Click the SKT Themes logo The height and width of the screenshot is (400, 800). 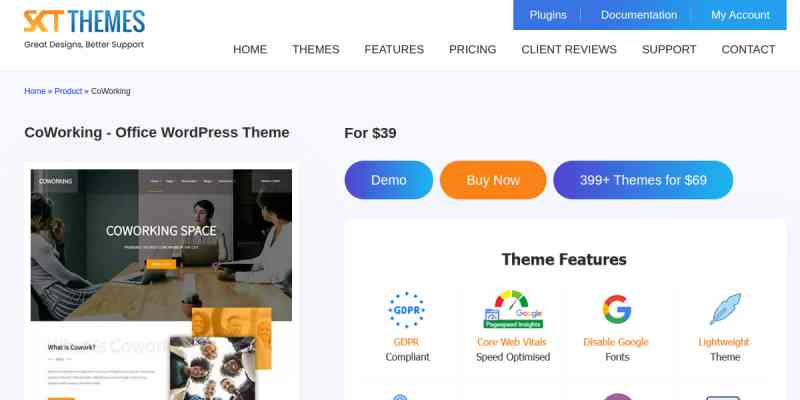tap(84, 29)
